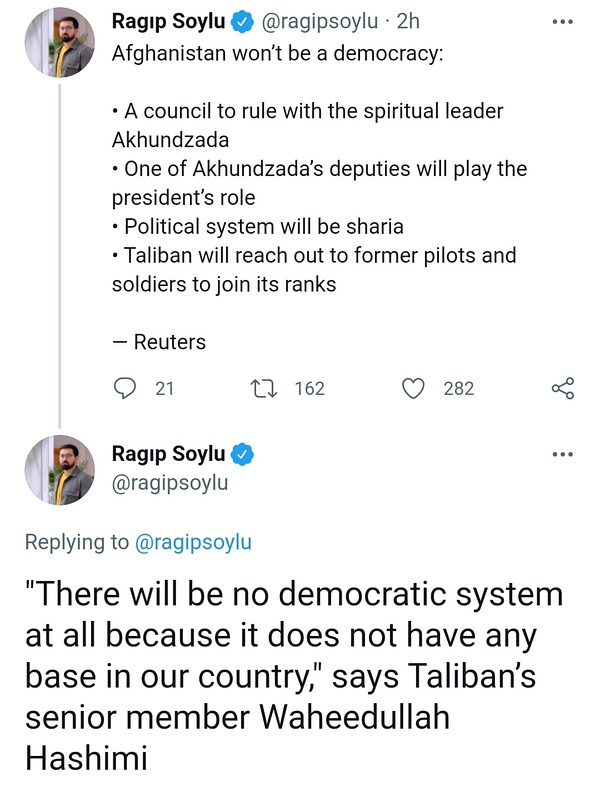Click the 162 retweet count
Screen dimensions: 600x787
coord(309,389)
